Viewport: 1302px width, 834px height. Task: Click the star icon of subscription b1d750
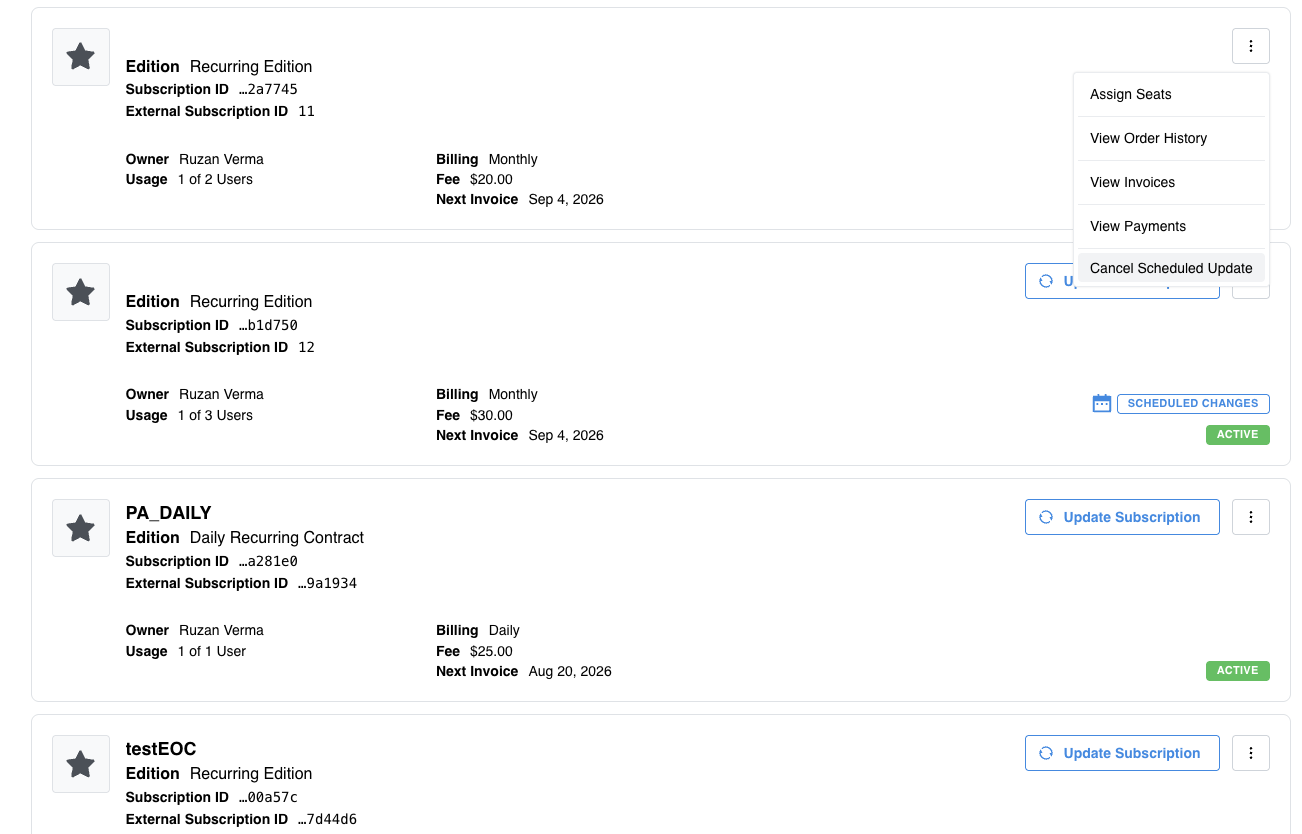point(81,292)
